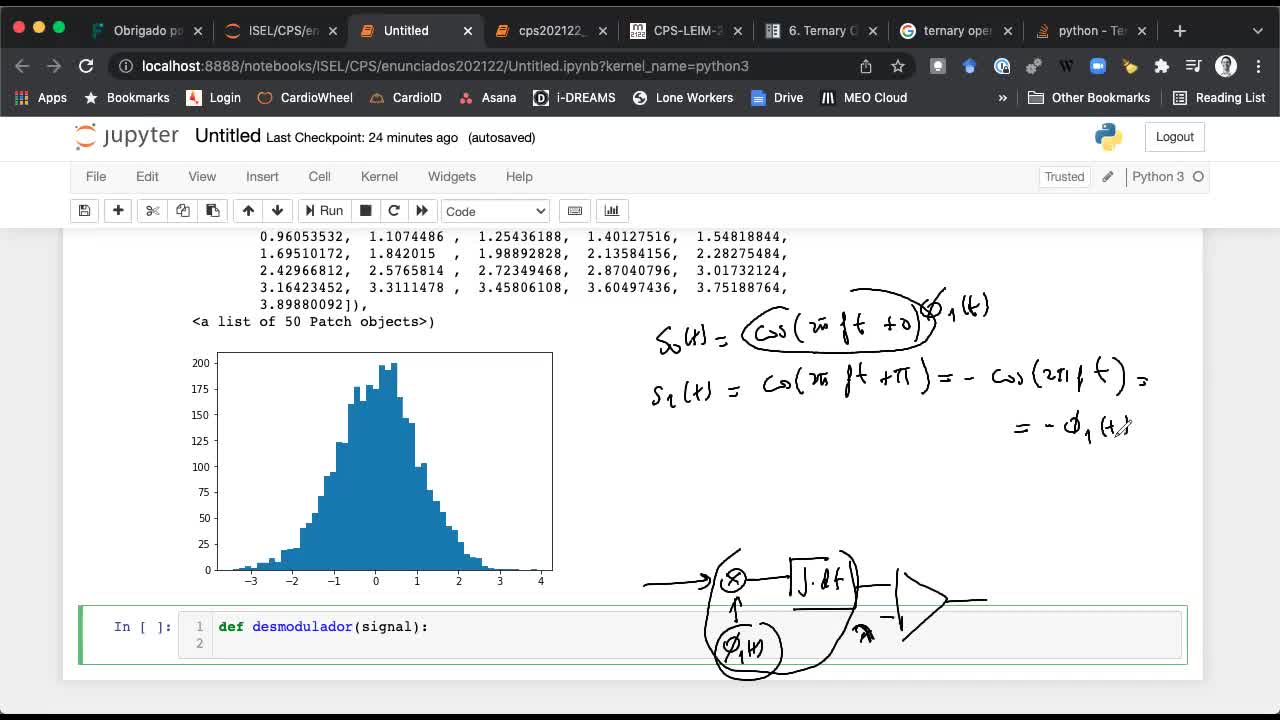This screenshot has height=720, width=1280.
Task: Cut selected cells with scissors icon
Action: (152, 211)
